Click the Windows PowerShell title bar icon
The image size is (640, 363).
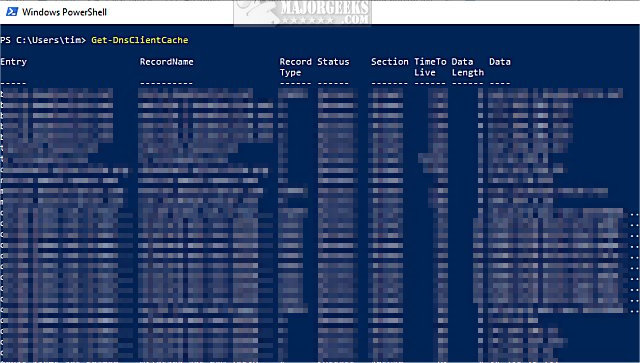click(12, 11)
